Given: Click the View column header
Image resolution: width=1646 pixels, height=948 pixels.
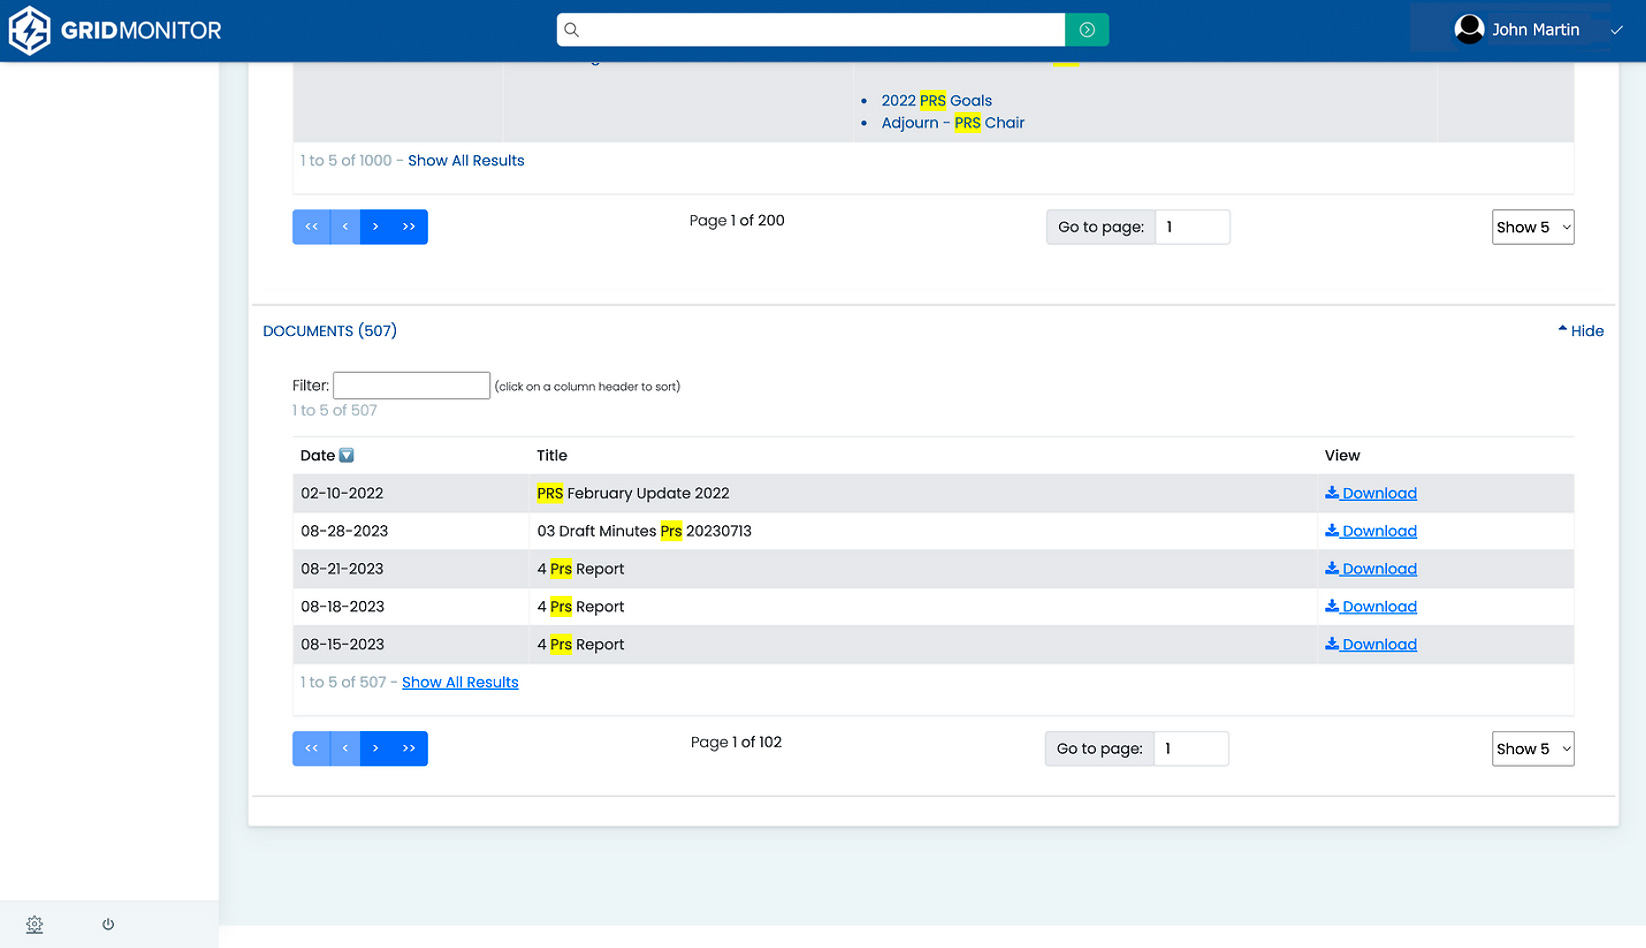Looking at the screenshot, I should point(1342,455).
